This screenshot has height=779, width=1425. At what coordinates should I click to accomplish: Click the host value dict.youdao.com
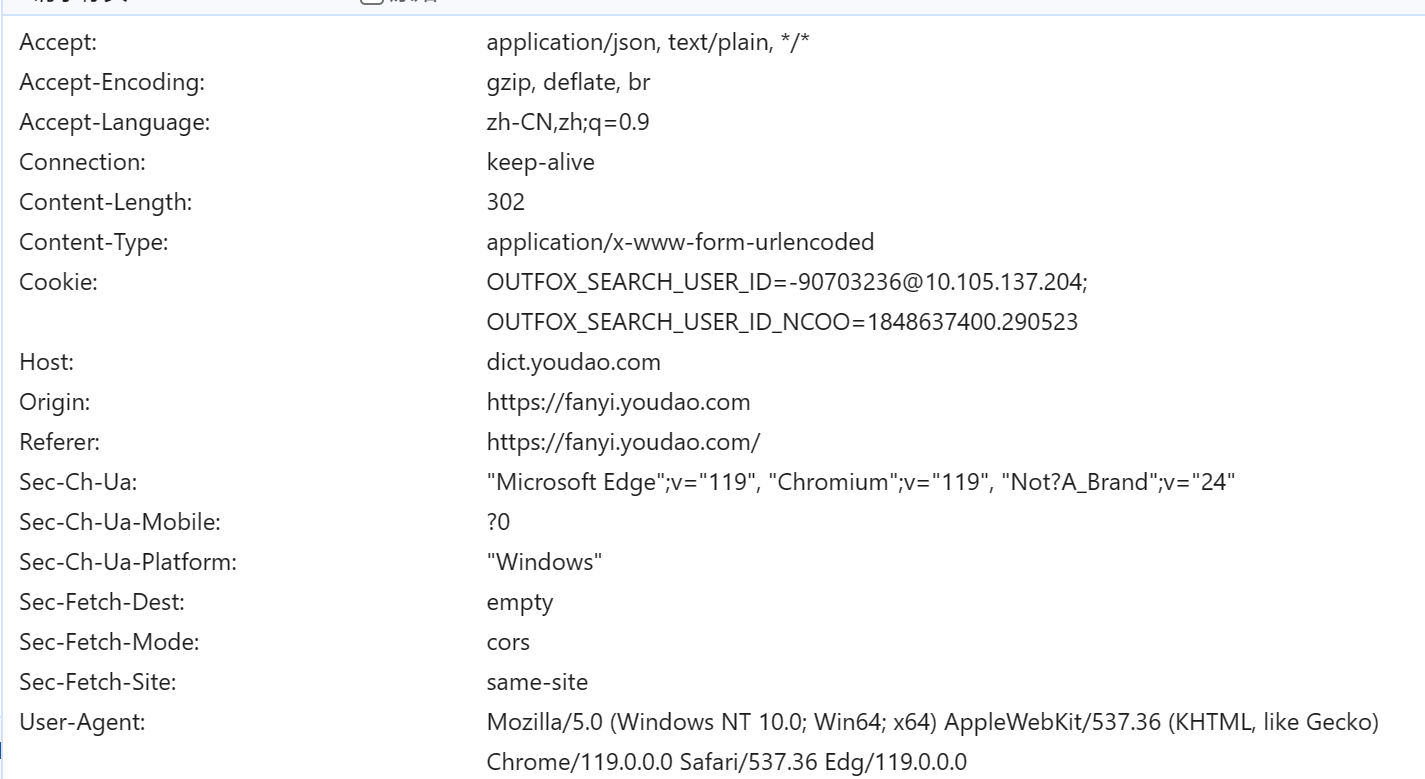click(573, 362)
